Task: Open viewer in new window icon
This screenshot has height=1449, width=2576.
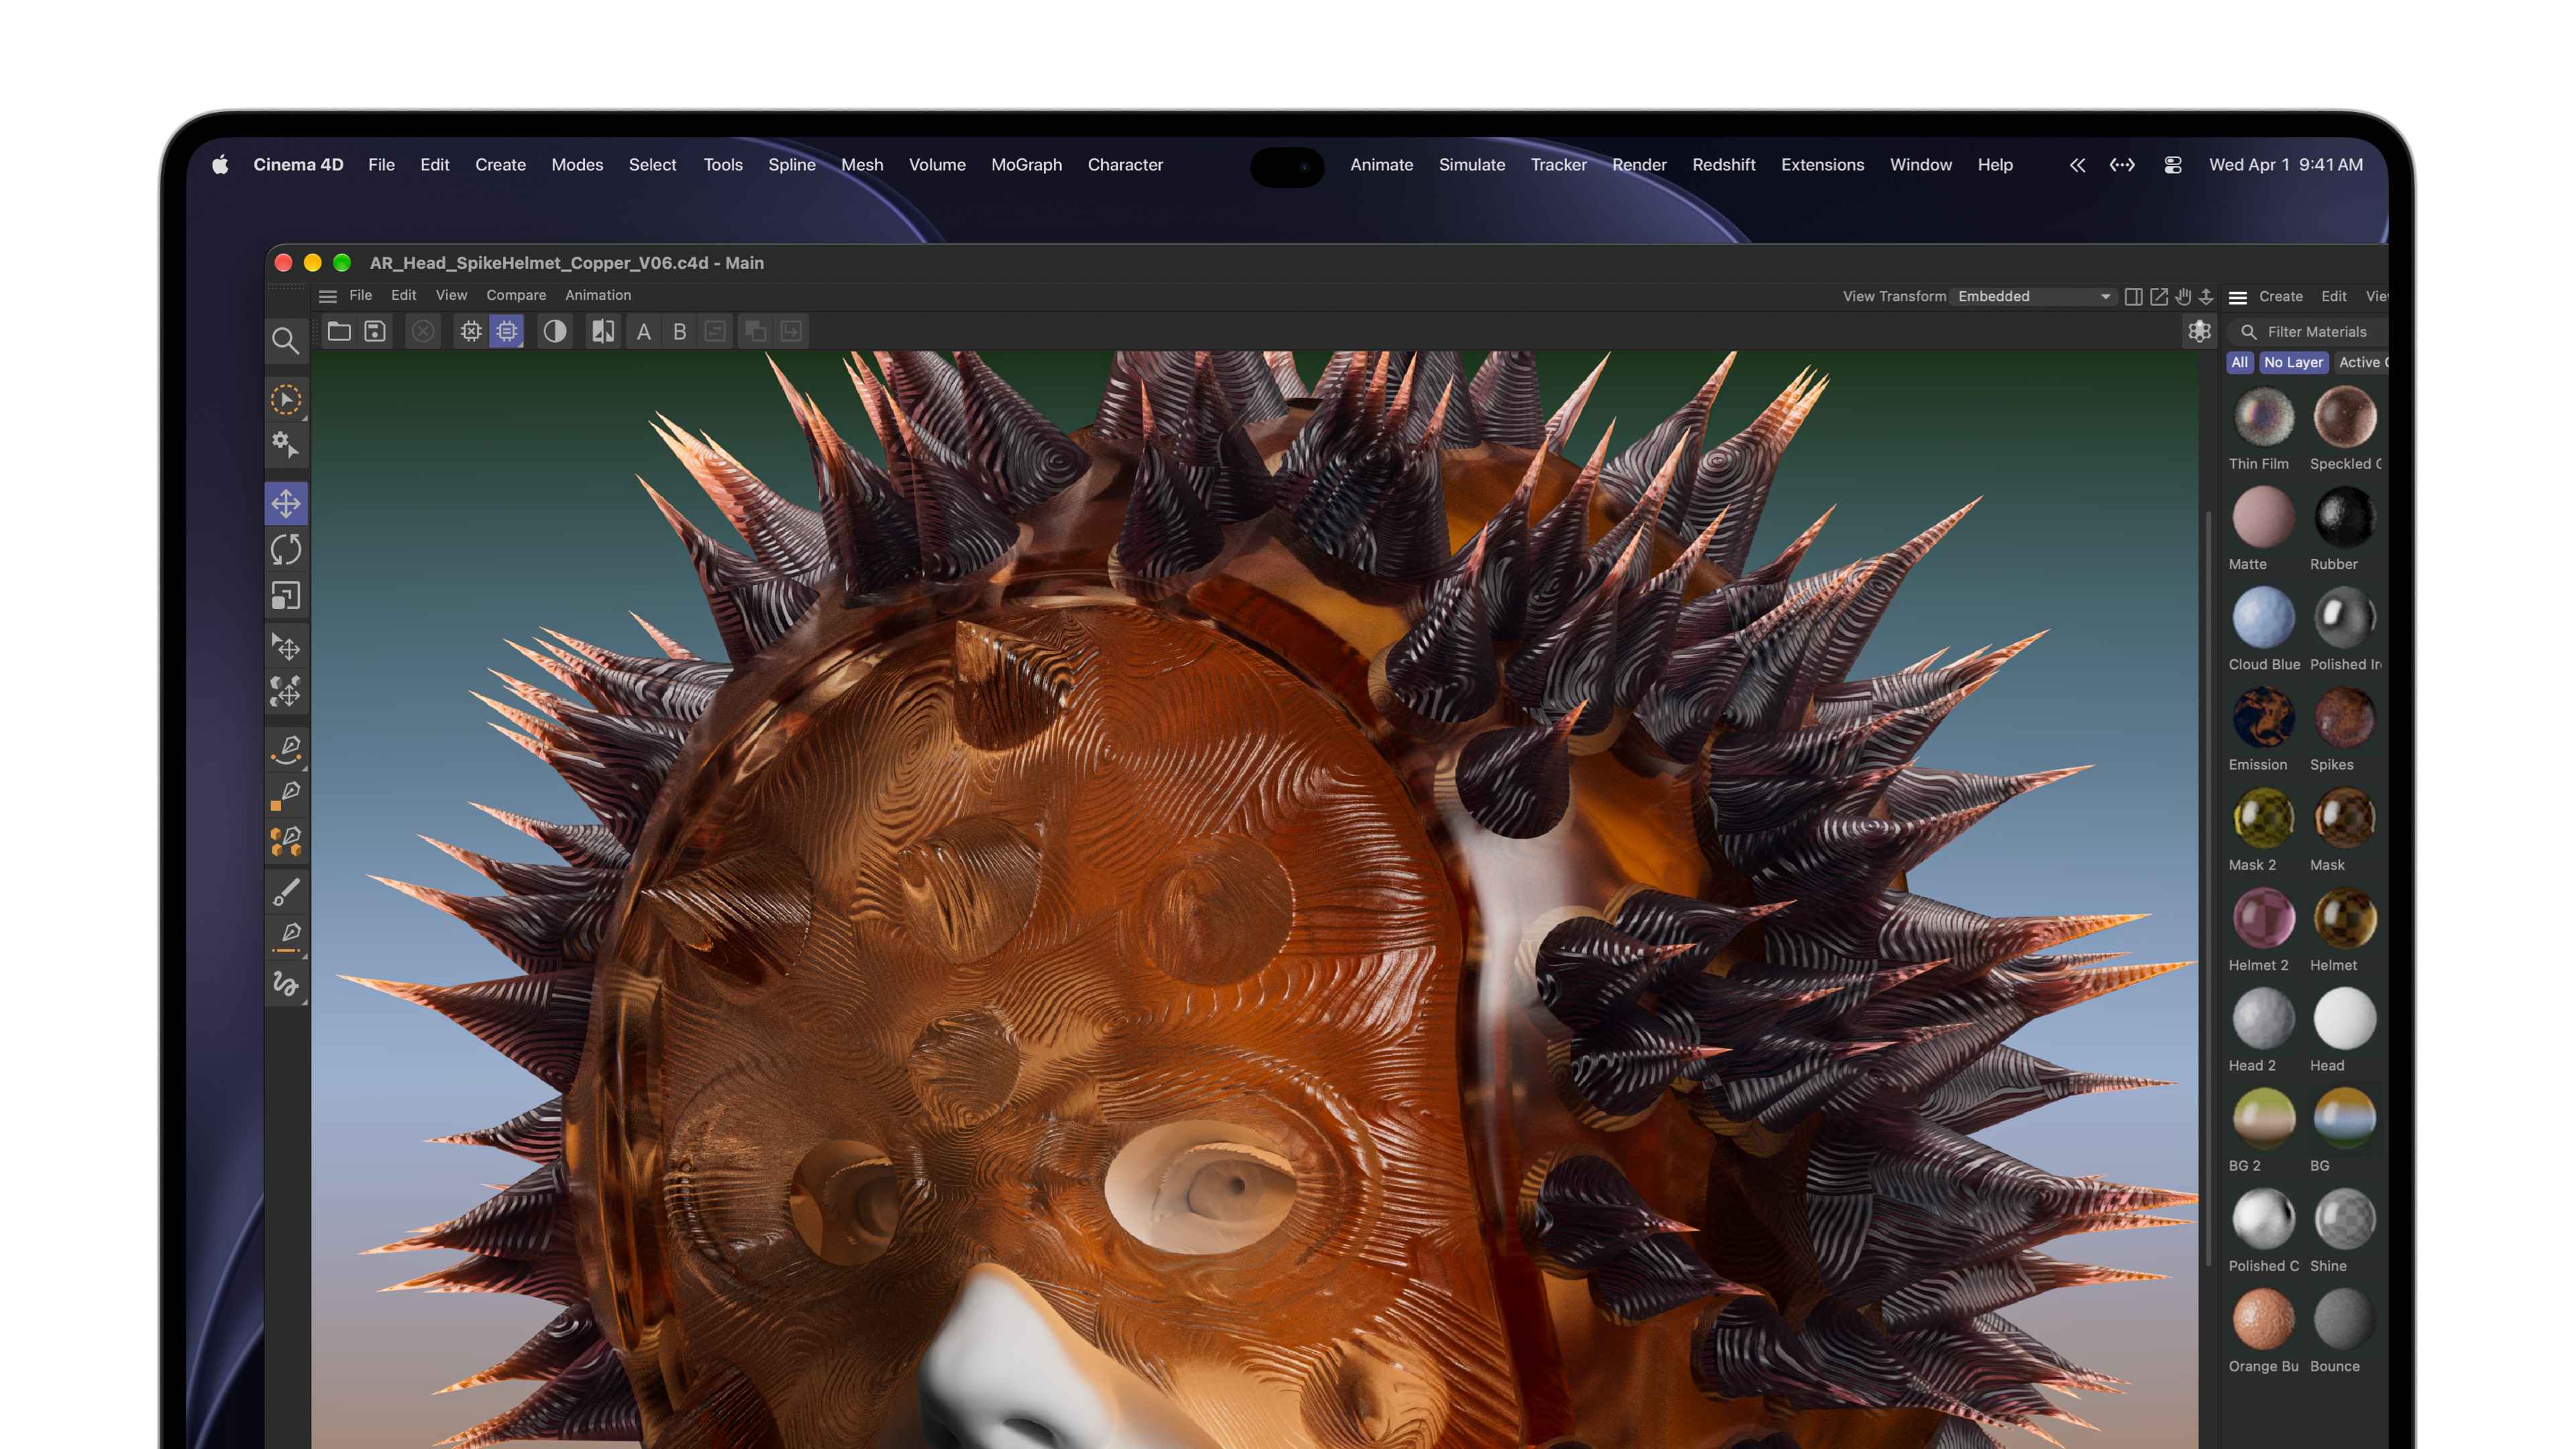Action: [2159, 296]
